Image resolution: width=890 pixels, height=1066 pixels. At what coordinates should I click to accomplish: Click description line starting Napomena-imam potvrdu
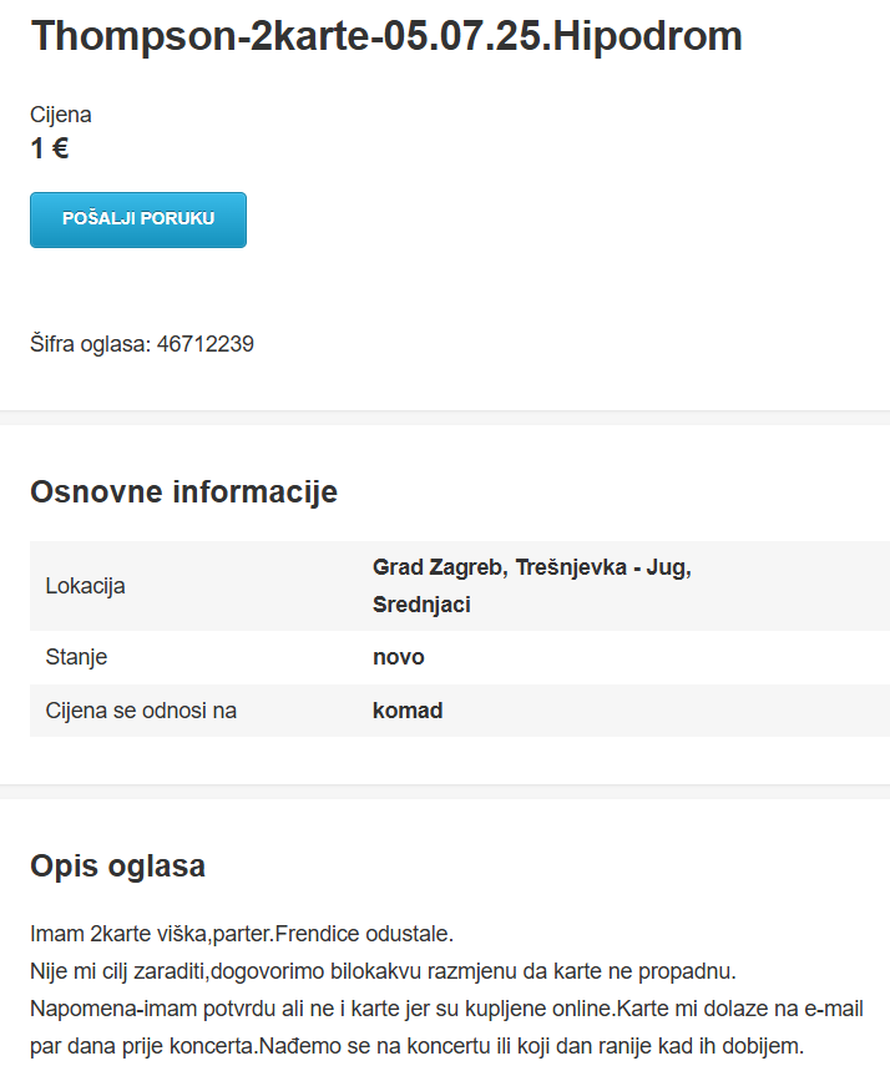click(x=447, y=1008)
